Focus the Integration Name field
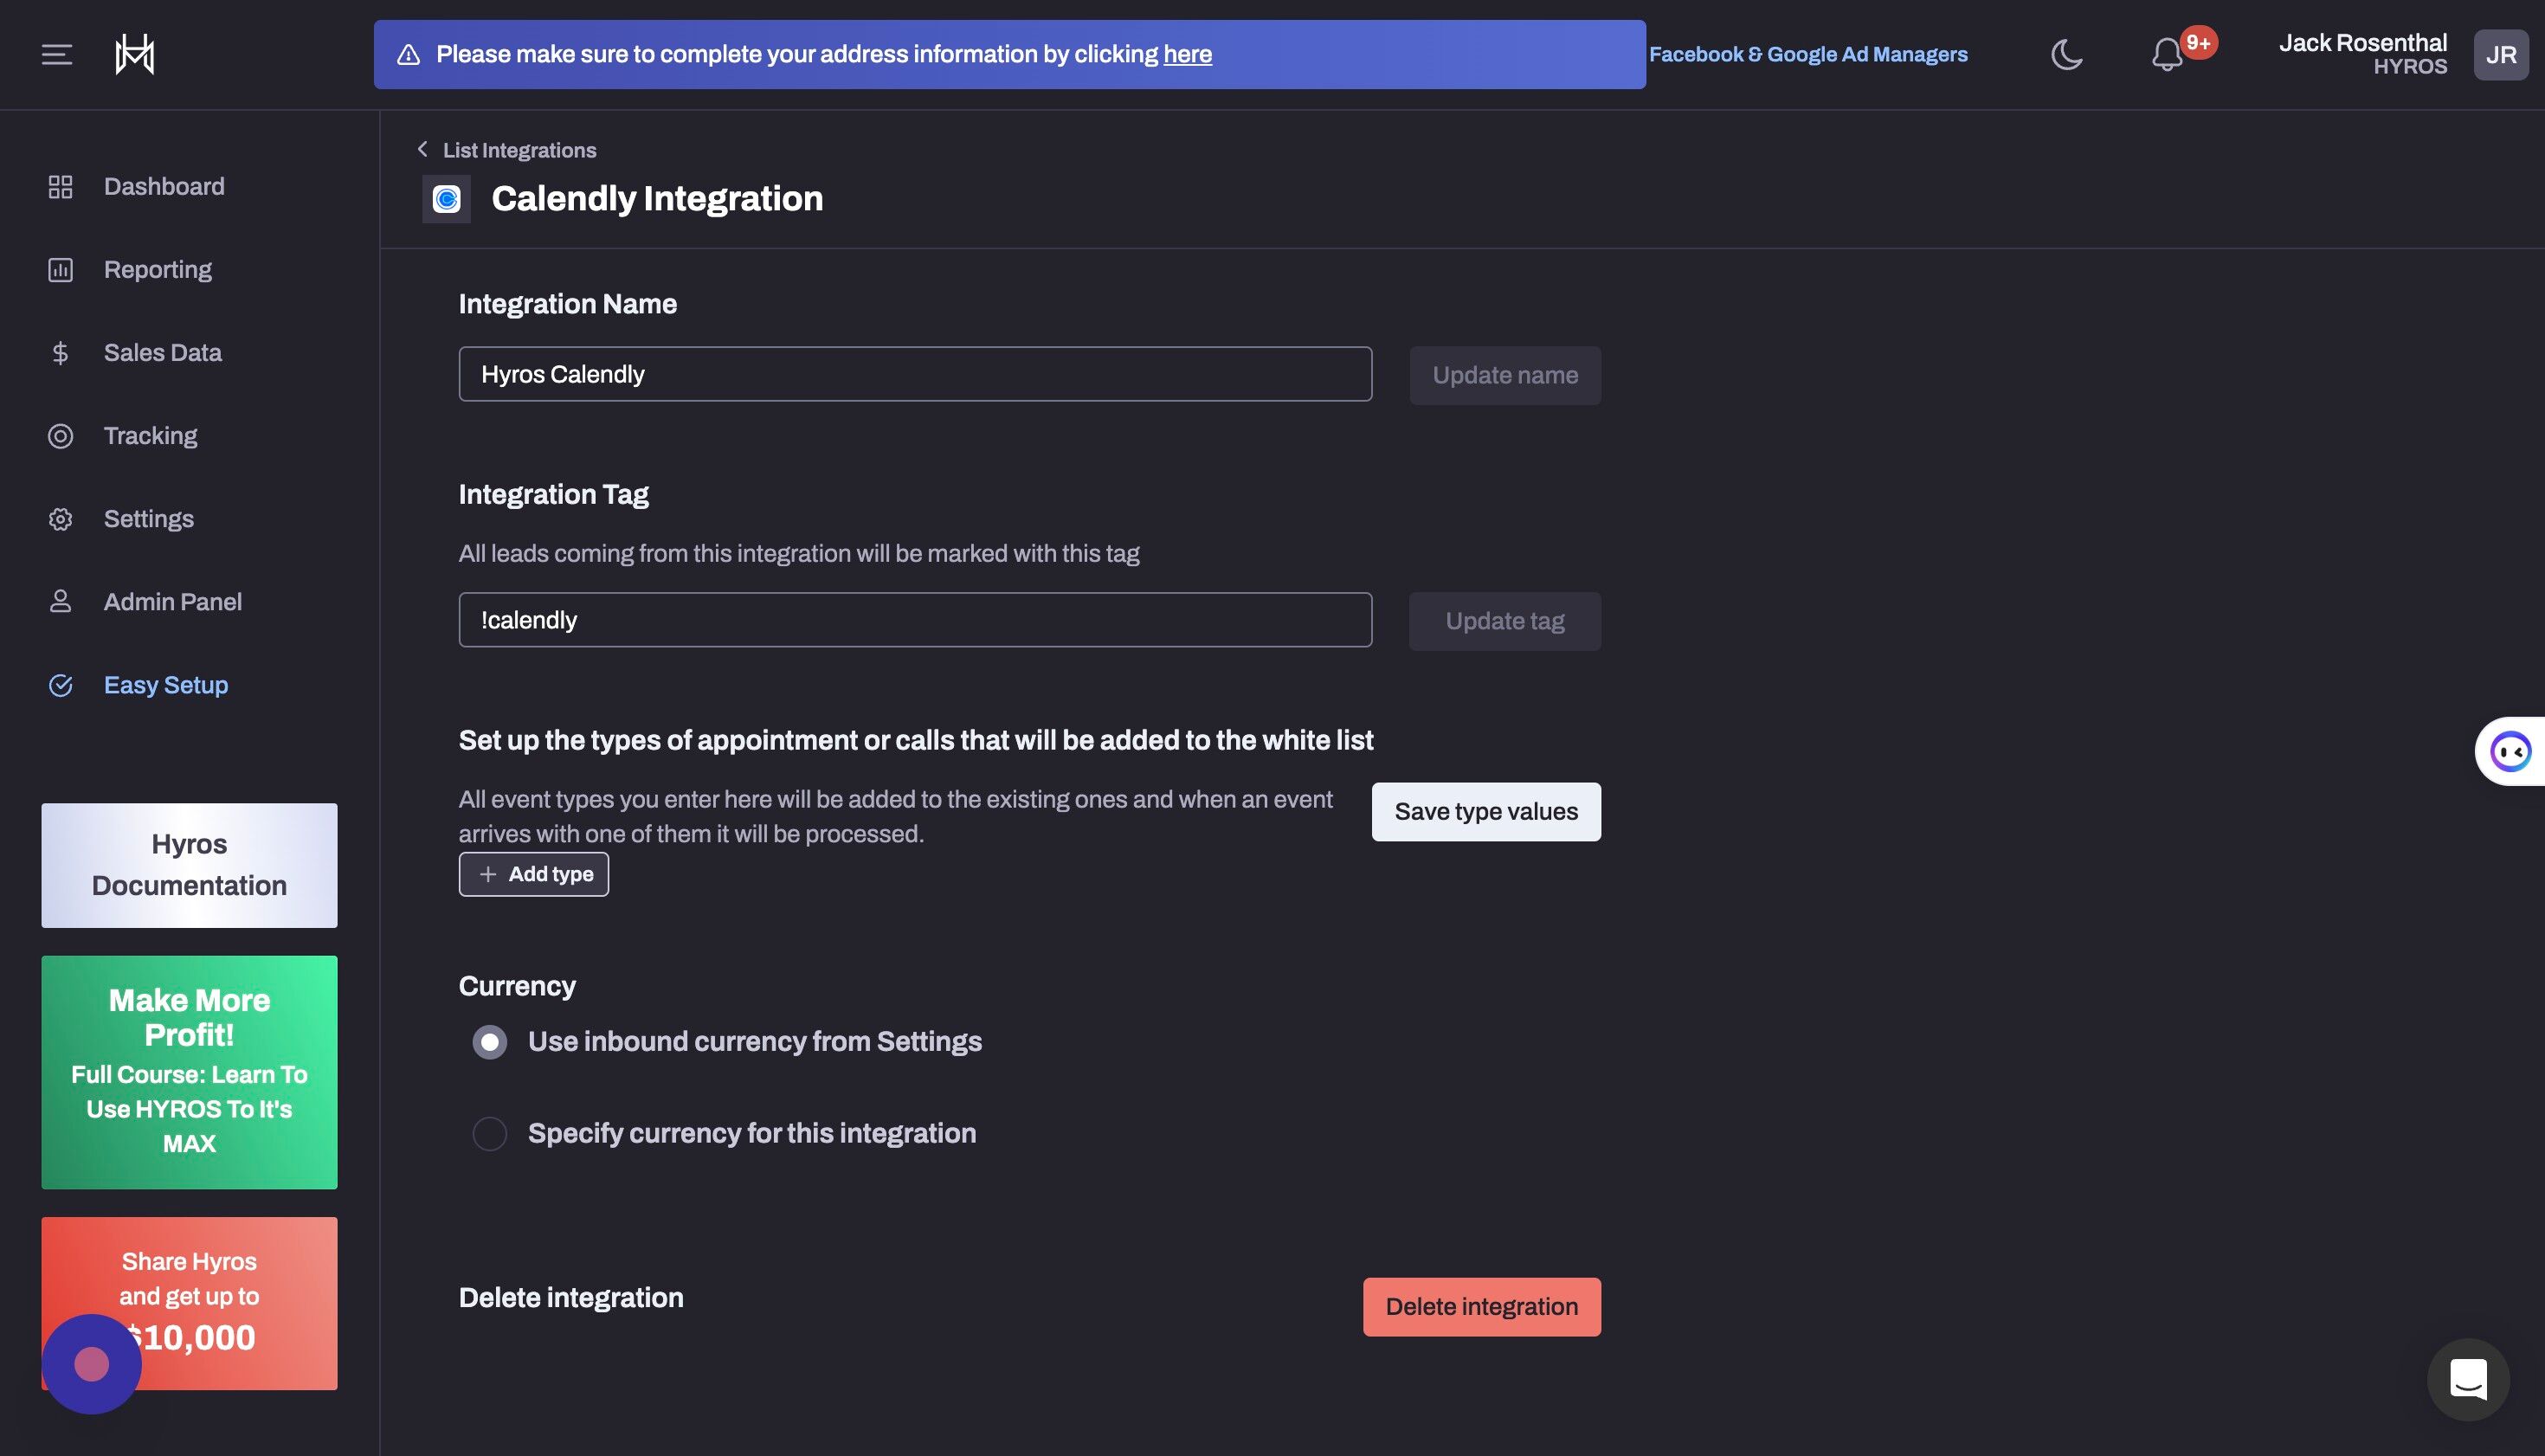Screen dimensions: 2545x1456 pos(915,374)
